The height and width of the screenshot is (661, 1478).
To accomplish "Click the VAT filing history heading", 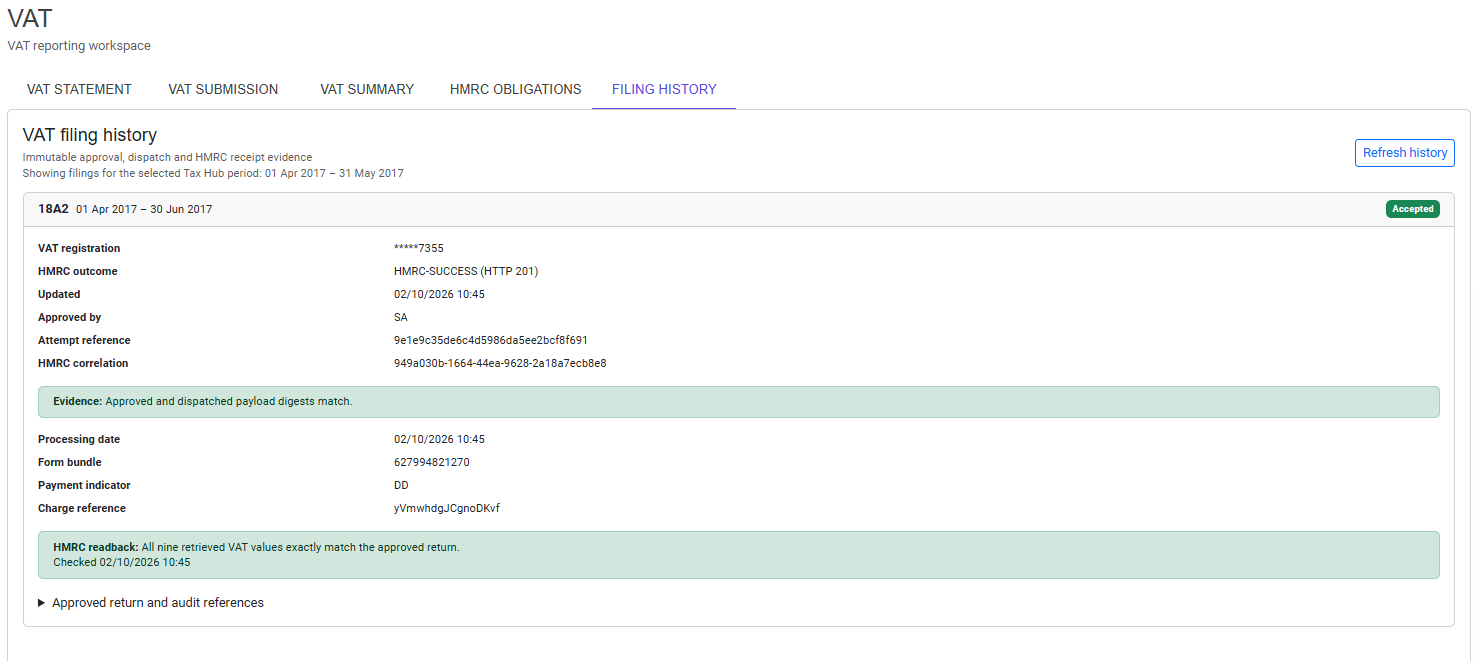I will point(90,135).
